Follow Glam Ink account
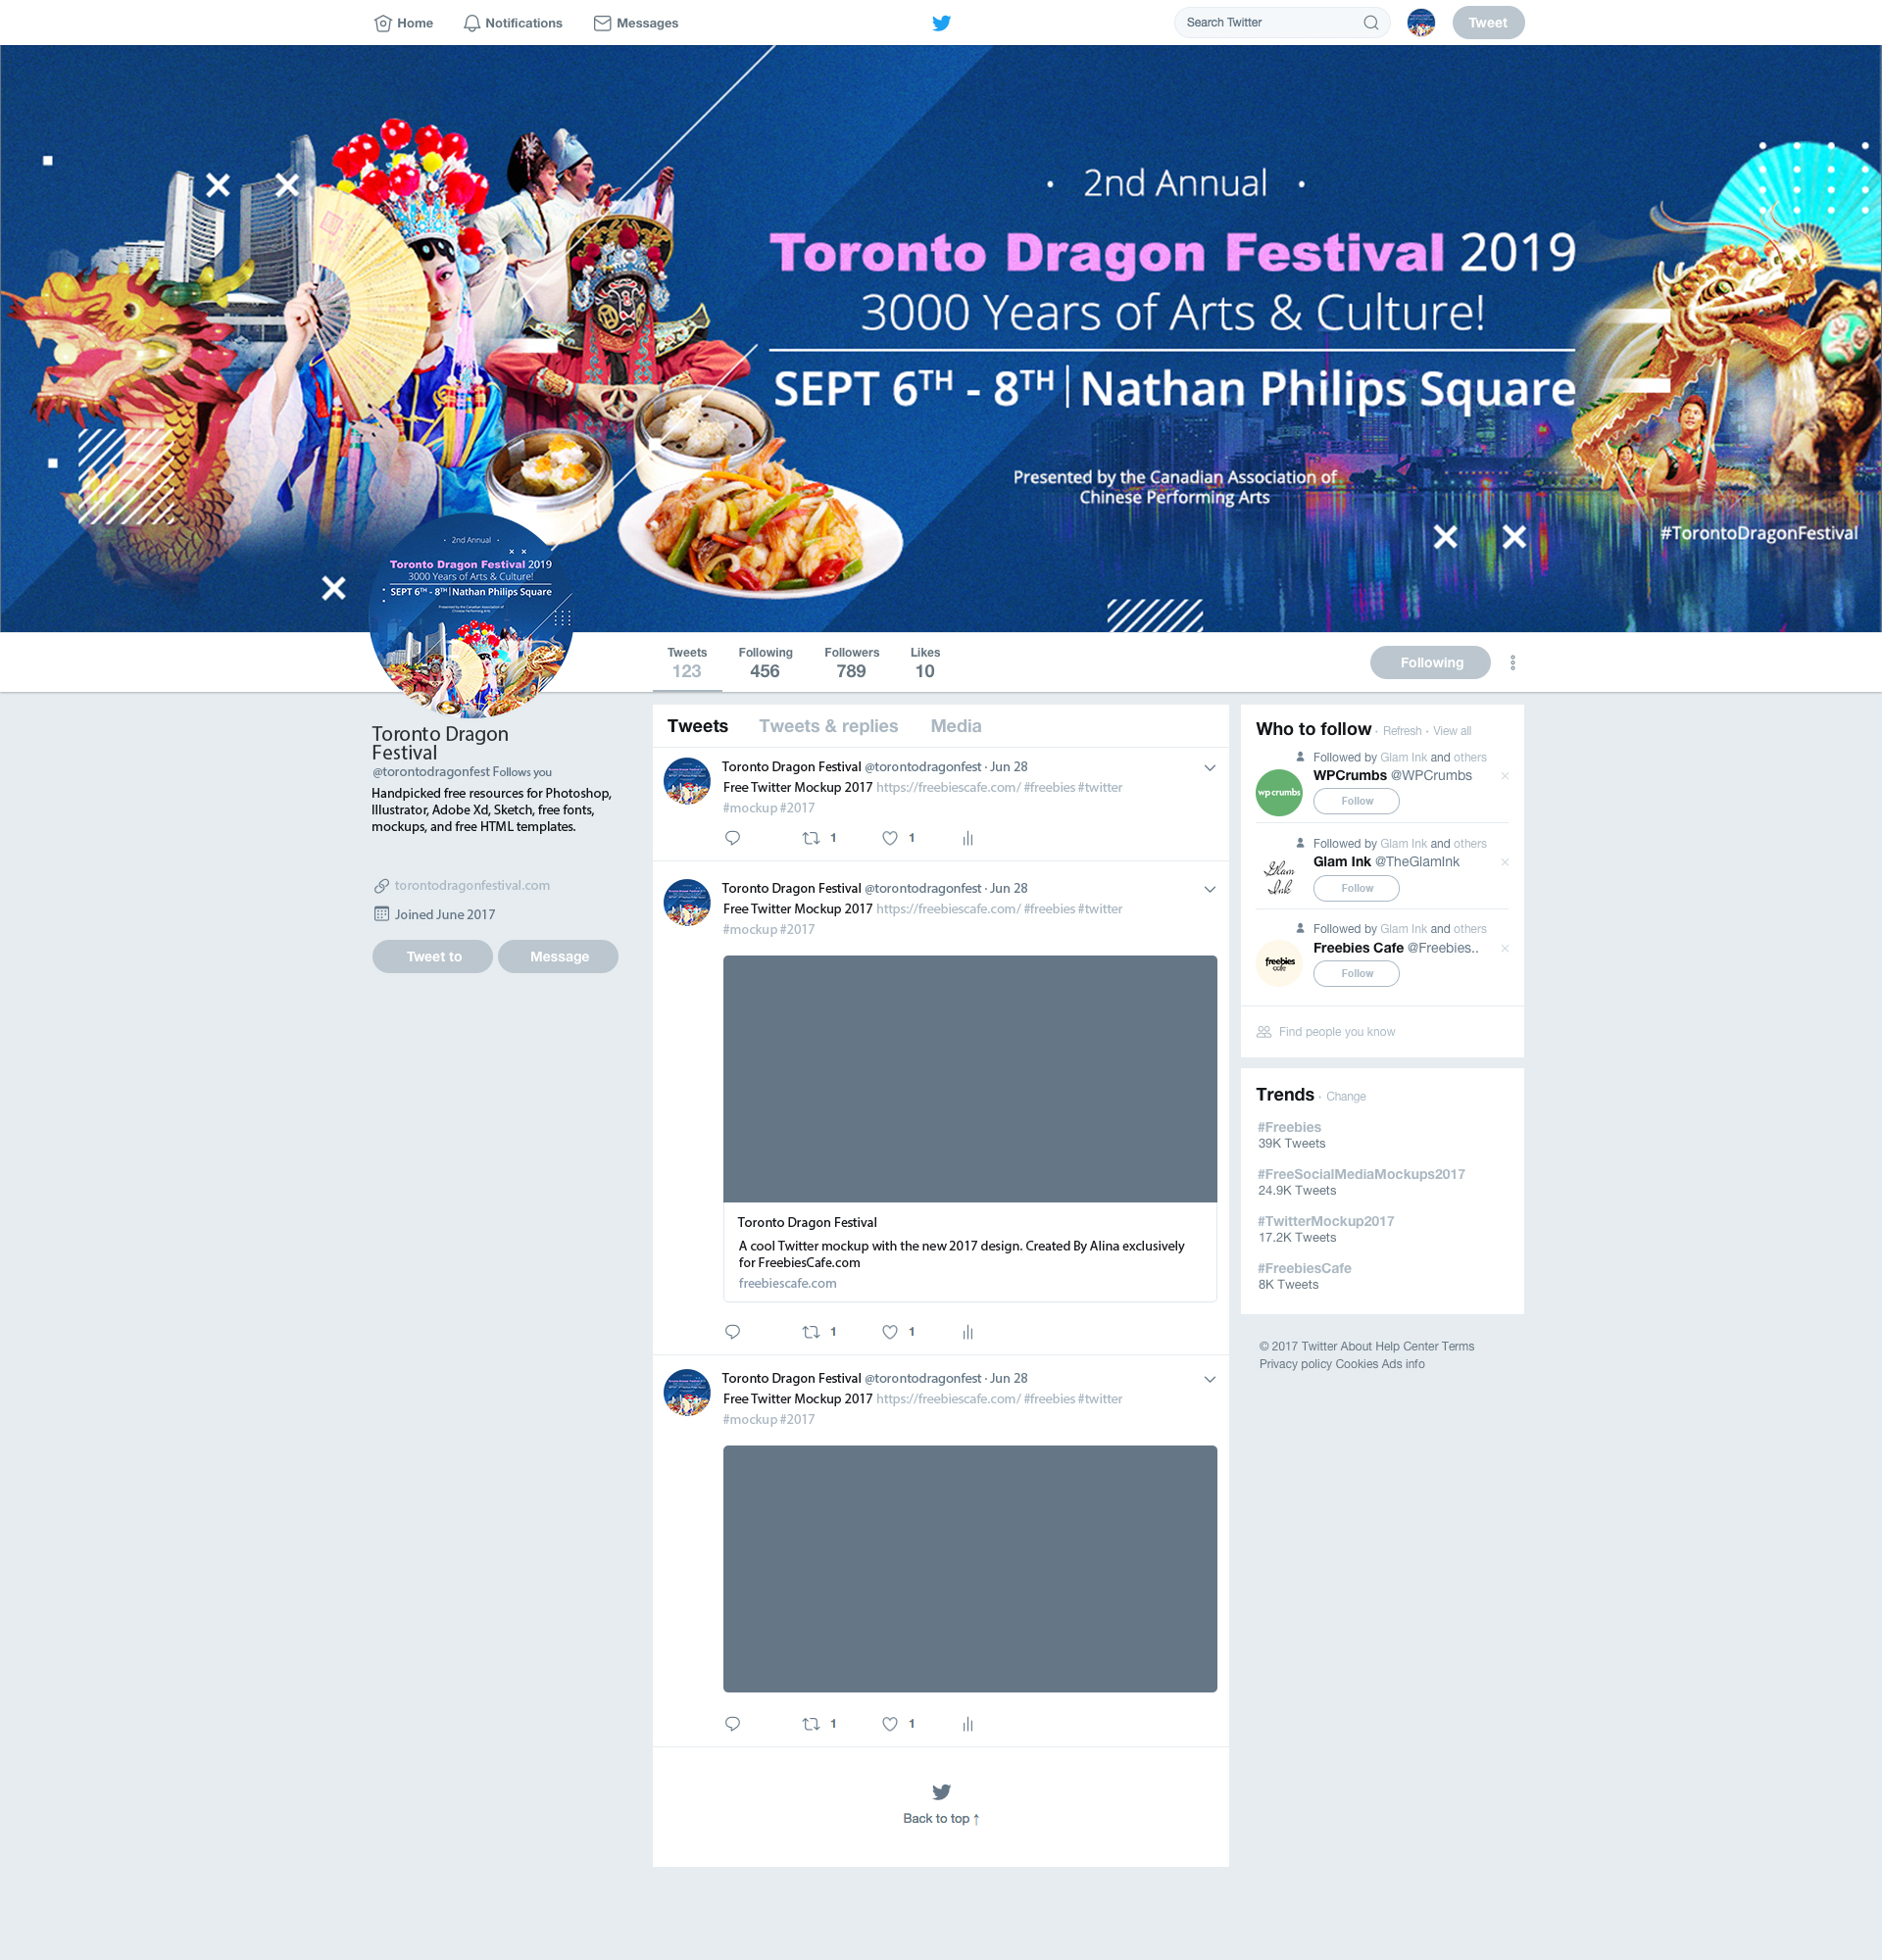 coord(1356,888)
